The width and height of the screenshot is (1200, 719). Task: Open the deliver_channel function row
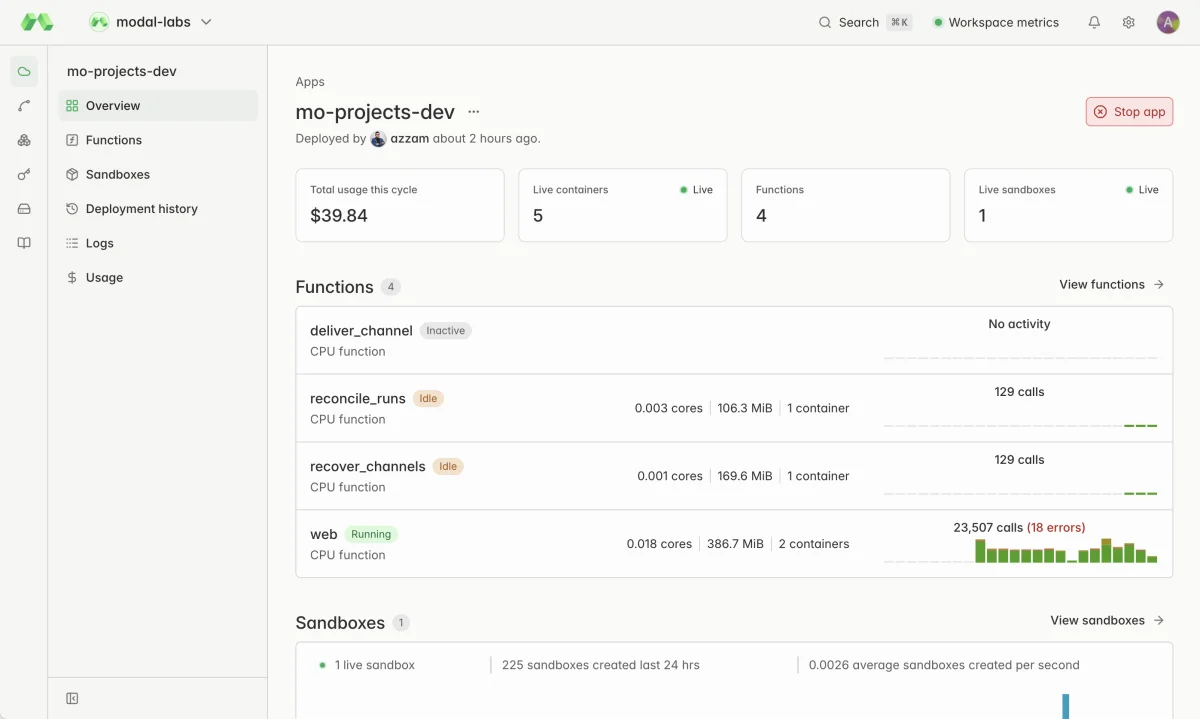click(734, 341)
